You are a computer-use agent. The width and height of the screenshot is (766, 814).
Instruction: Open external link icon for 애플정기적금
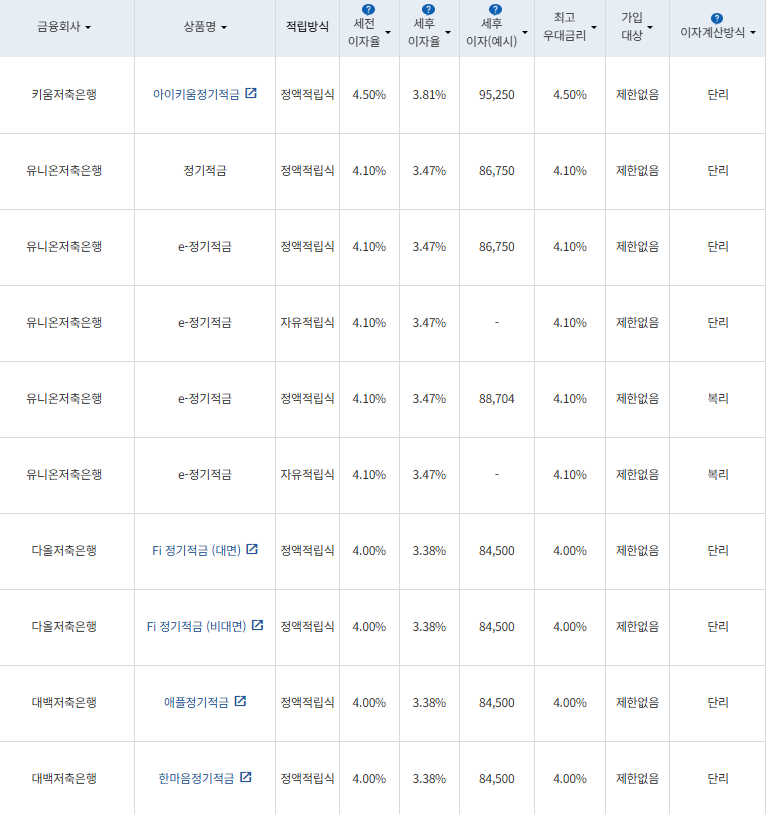pos(240,701)
